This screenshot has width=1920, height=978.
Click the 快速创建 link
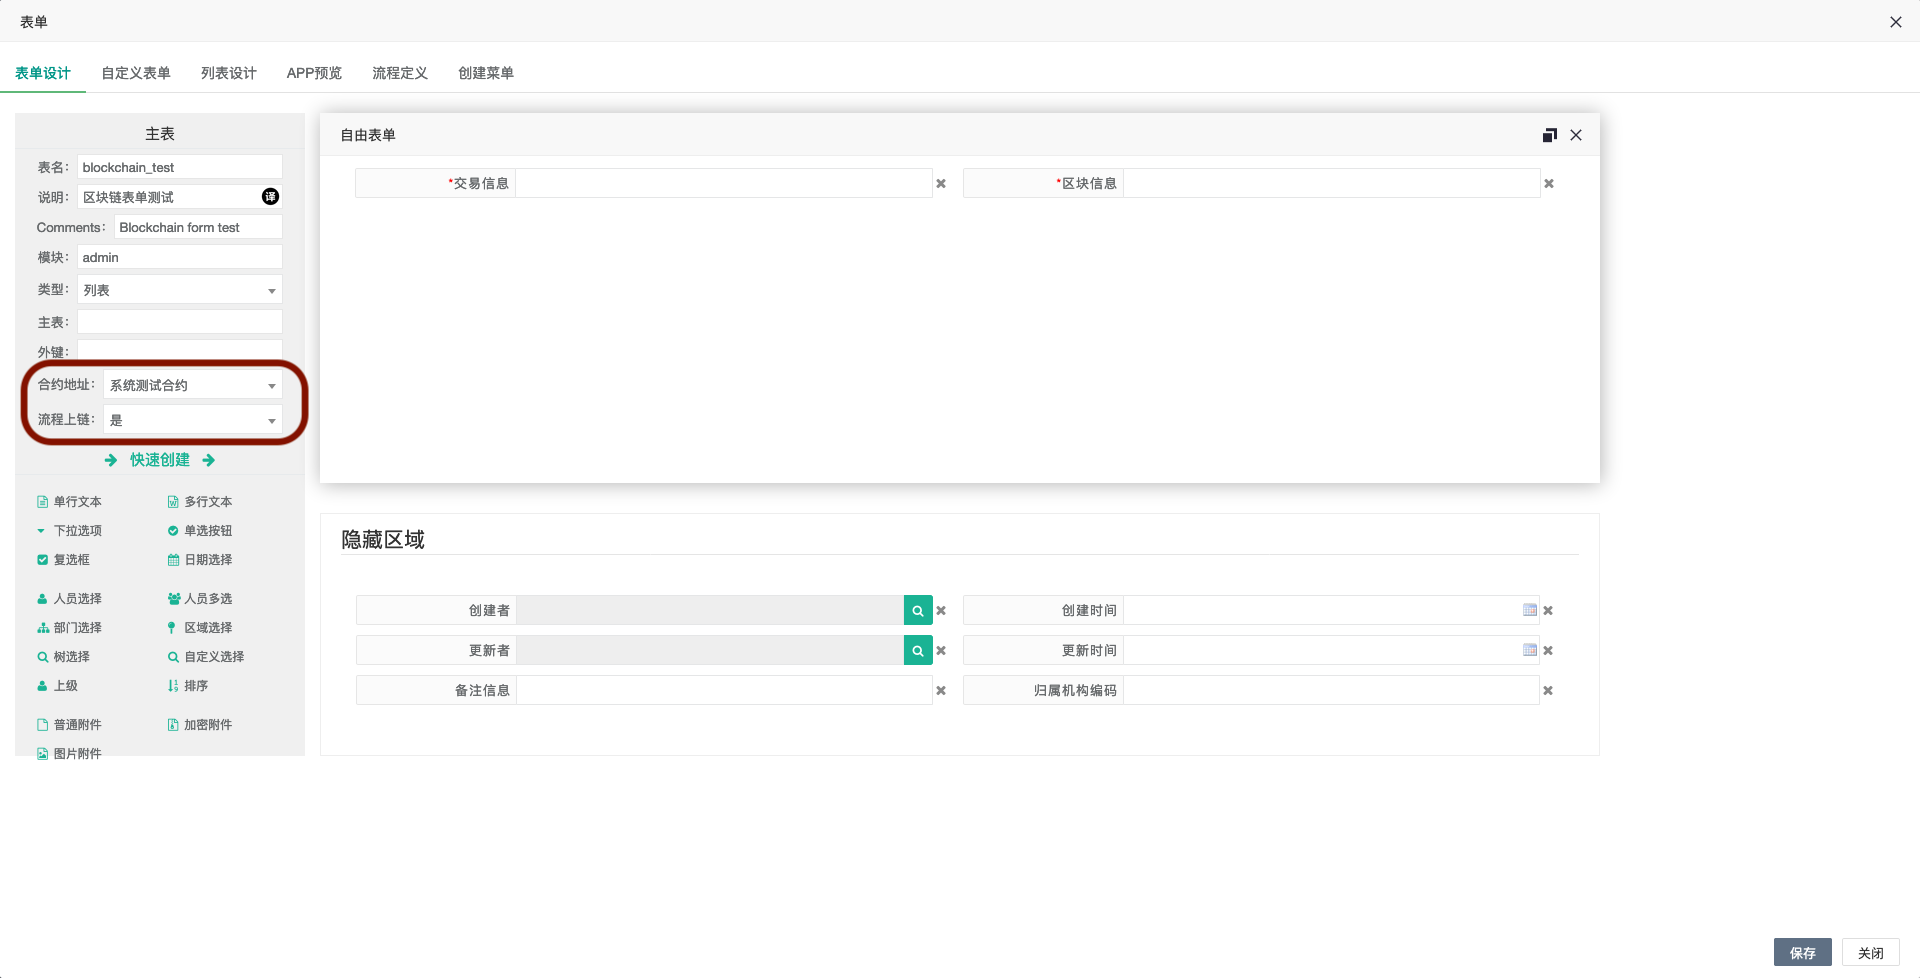pyautogui.click(x=160, y=460)
